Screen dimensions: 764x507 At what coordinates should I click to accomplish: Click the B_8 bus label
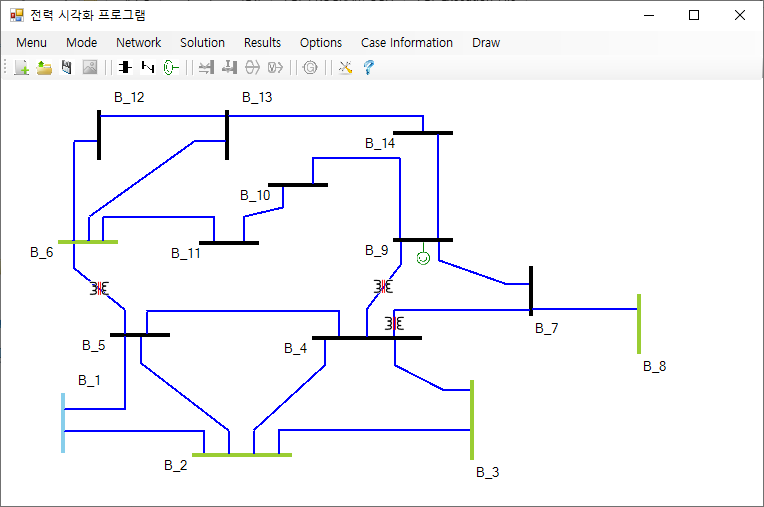point(654,366)
